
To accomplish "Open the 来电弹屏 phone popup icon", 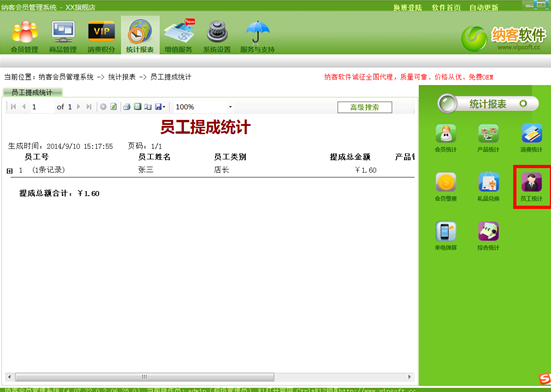I will point(446,236).
